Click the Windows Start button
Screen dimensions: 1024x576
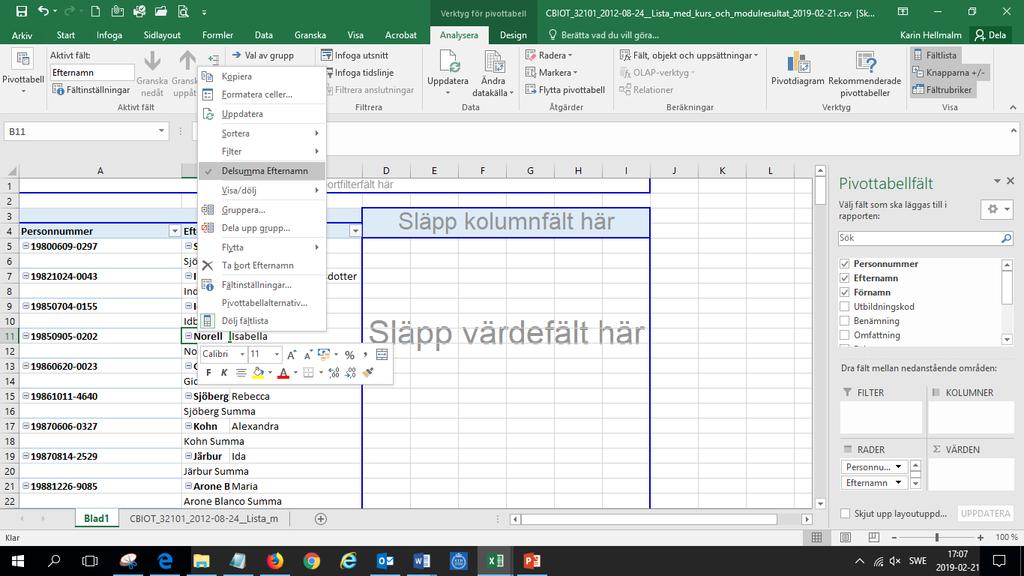[x=18, y=561]
